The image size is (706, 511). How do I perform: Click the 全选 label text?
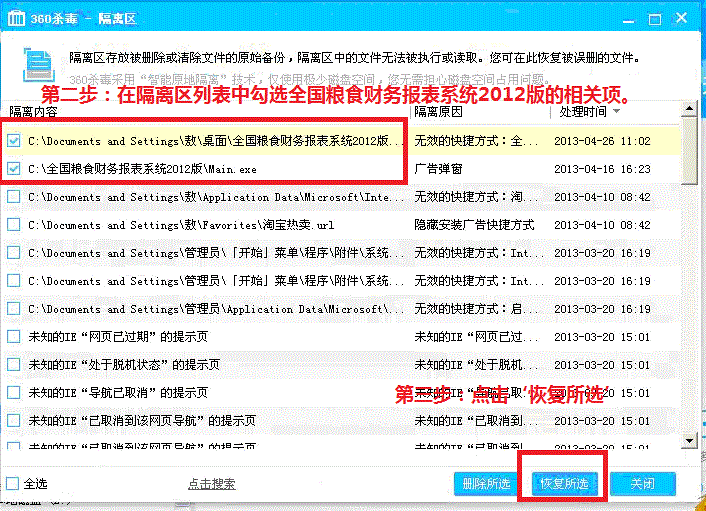pos(35,484)
